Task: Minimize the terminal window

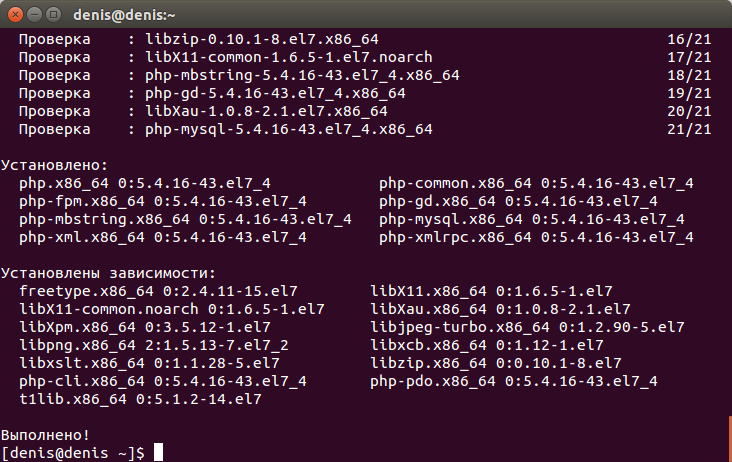Action: pyautogui.click(x=35, y=15)
